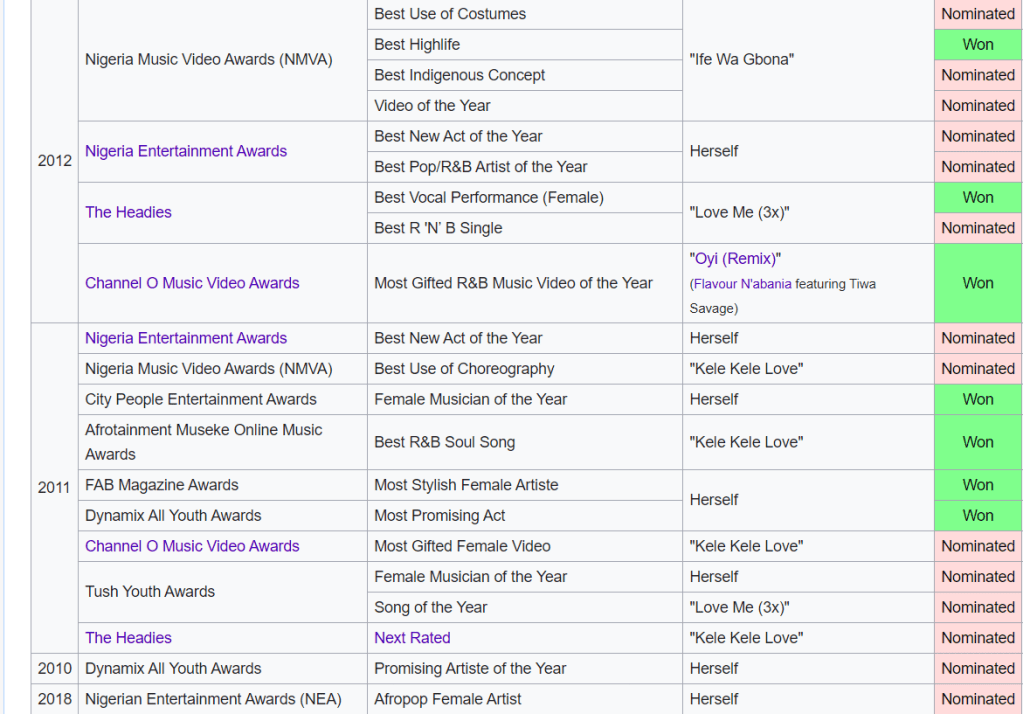Open Nigeria Entertainment Awards link in 2011 section
The image size is (1023, 714).
tap(186, 338)
